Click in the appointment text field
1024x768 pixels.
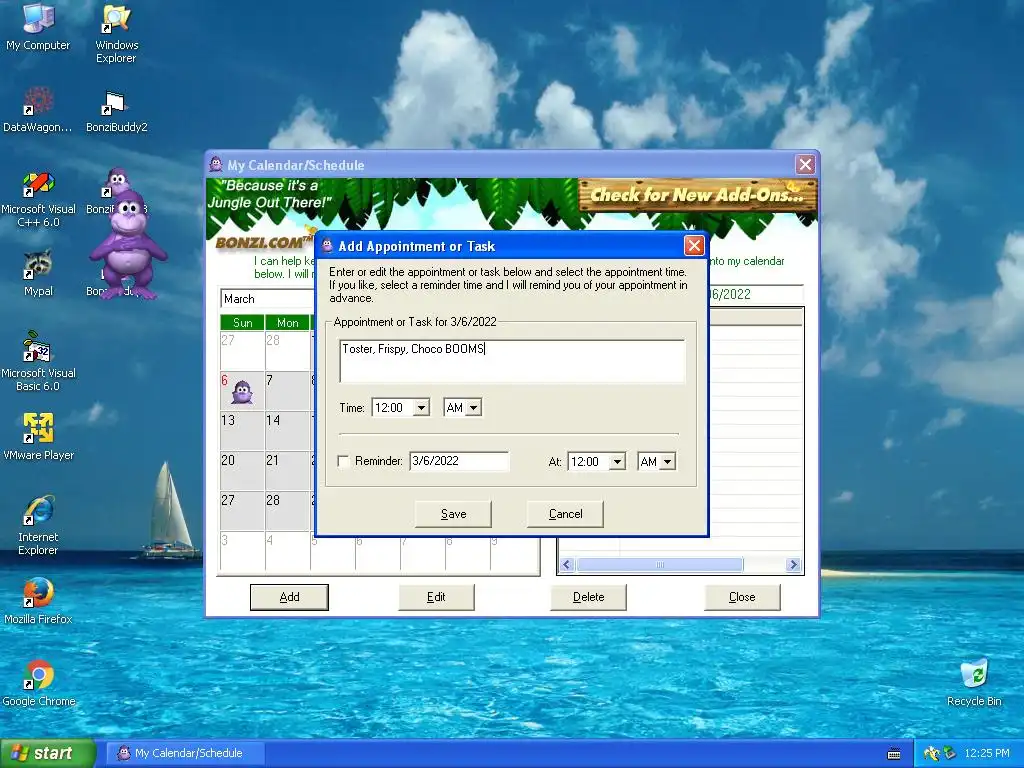click(x=512, y=360)
